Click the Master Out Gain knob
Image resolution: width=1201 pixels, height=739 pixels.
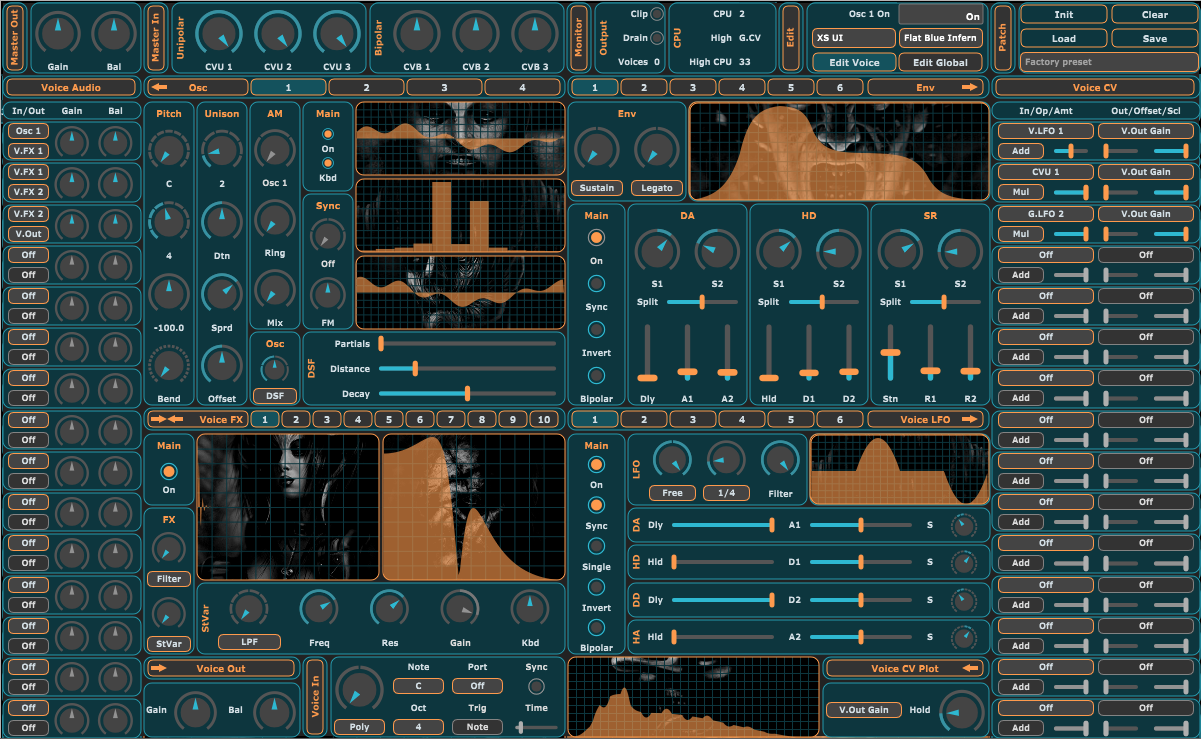[x=58, y=34]
